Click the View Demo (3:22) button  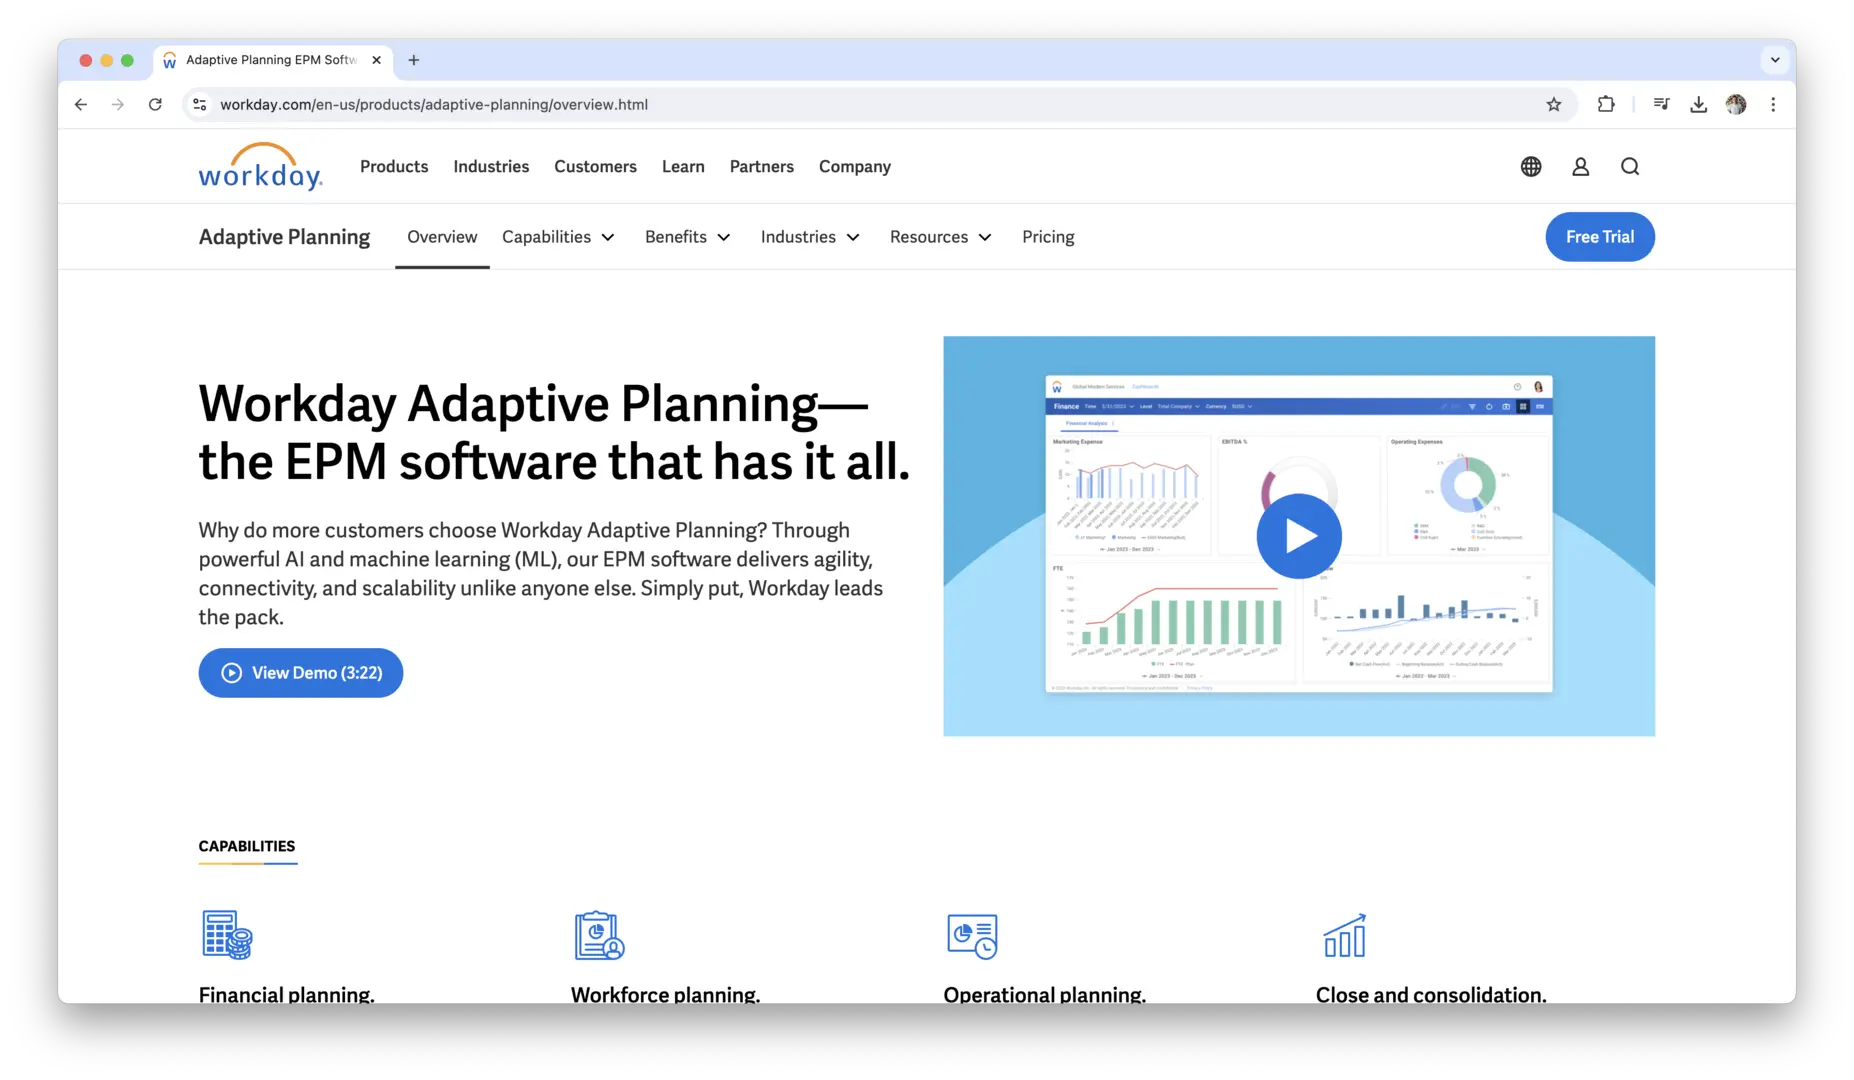(x=301, y=673)
